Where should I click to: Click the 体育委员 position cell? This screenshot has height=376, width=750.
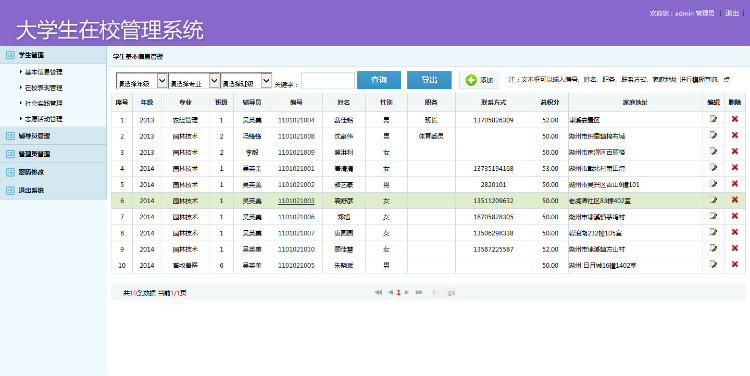(x=431, y=136)
